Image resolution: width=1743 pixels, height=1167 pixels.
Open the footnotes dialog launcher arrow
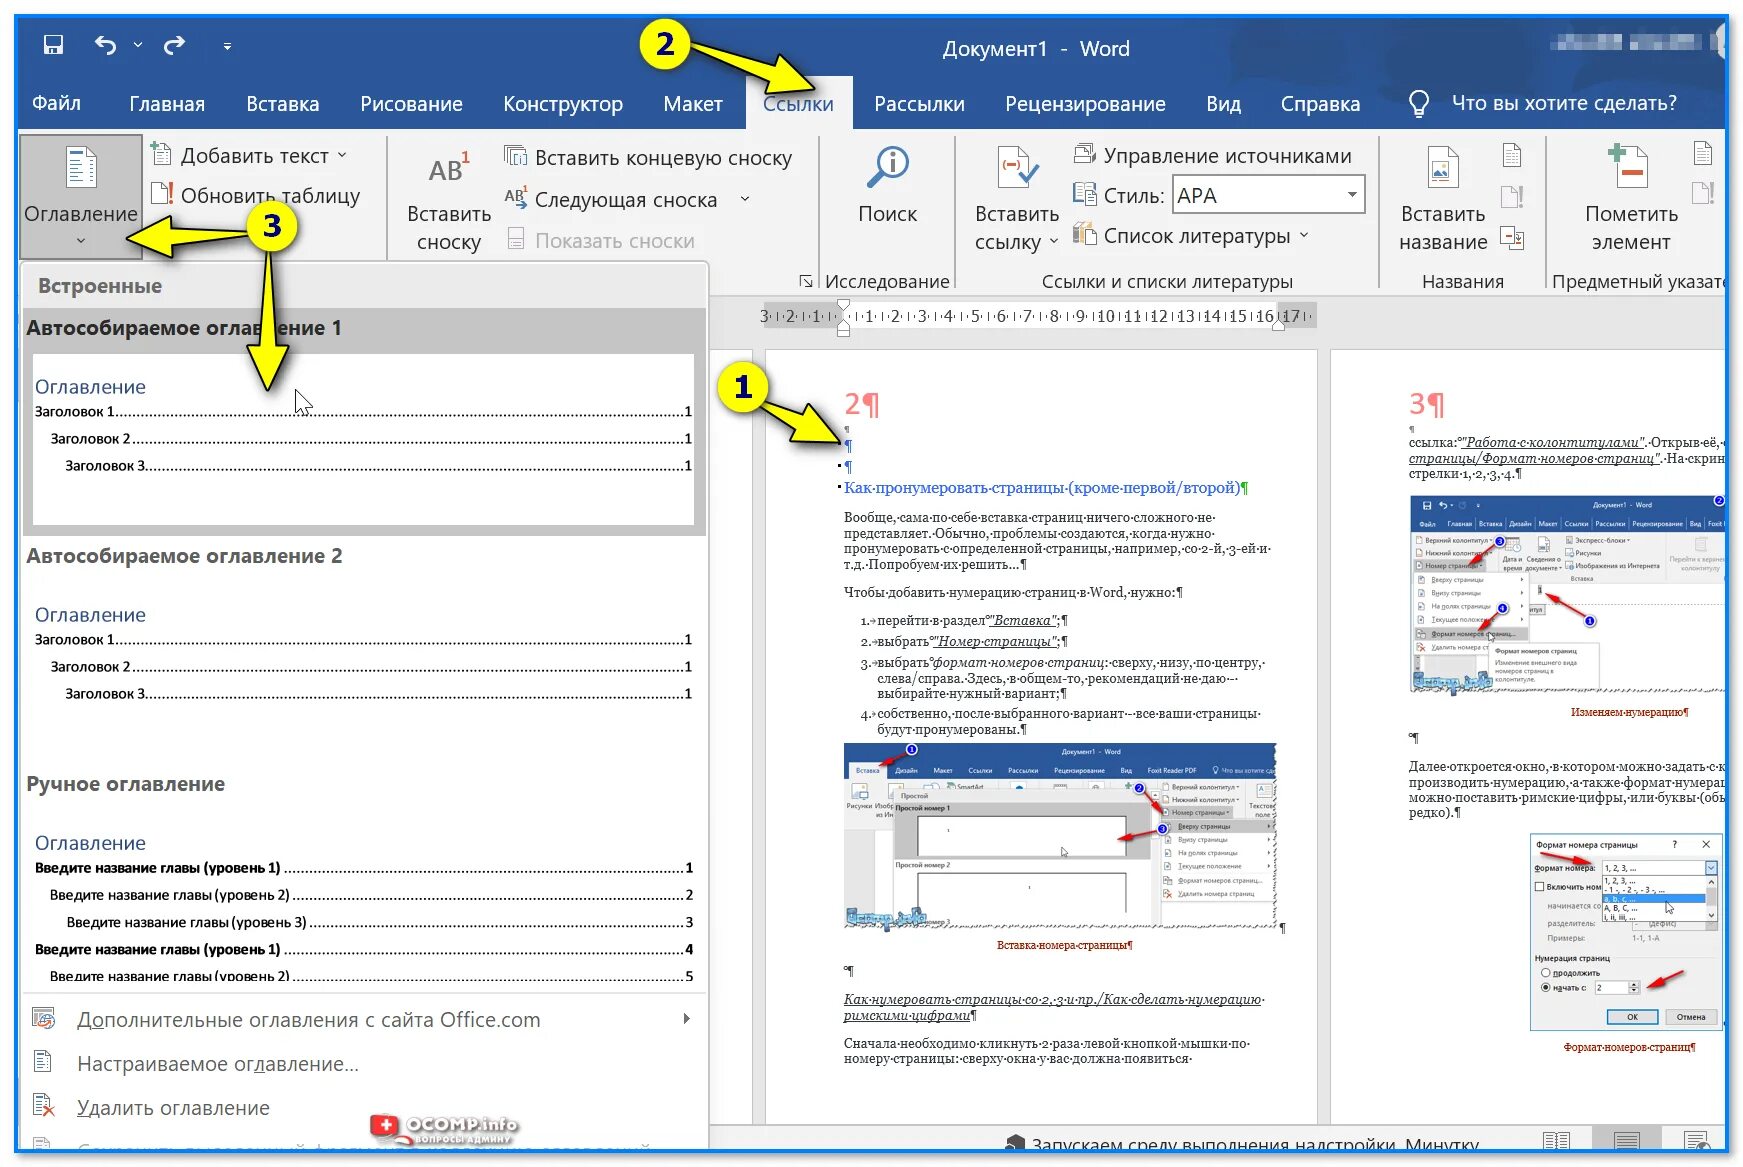pos(806,281)
